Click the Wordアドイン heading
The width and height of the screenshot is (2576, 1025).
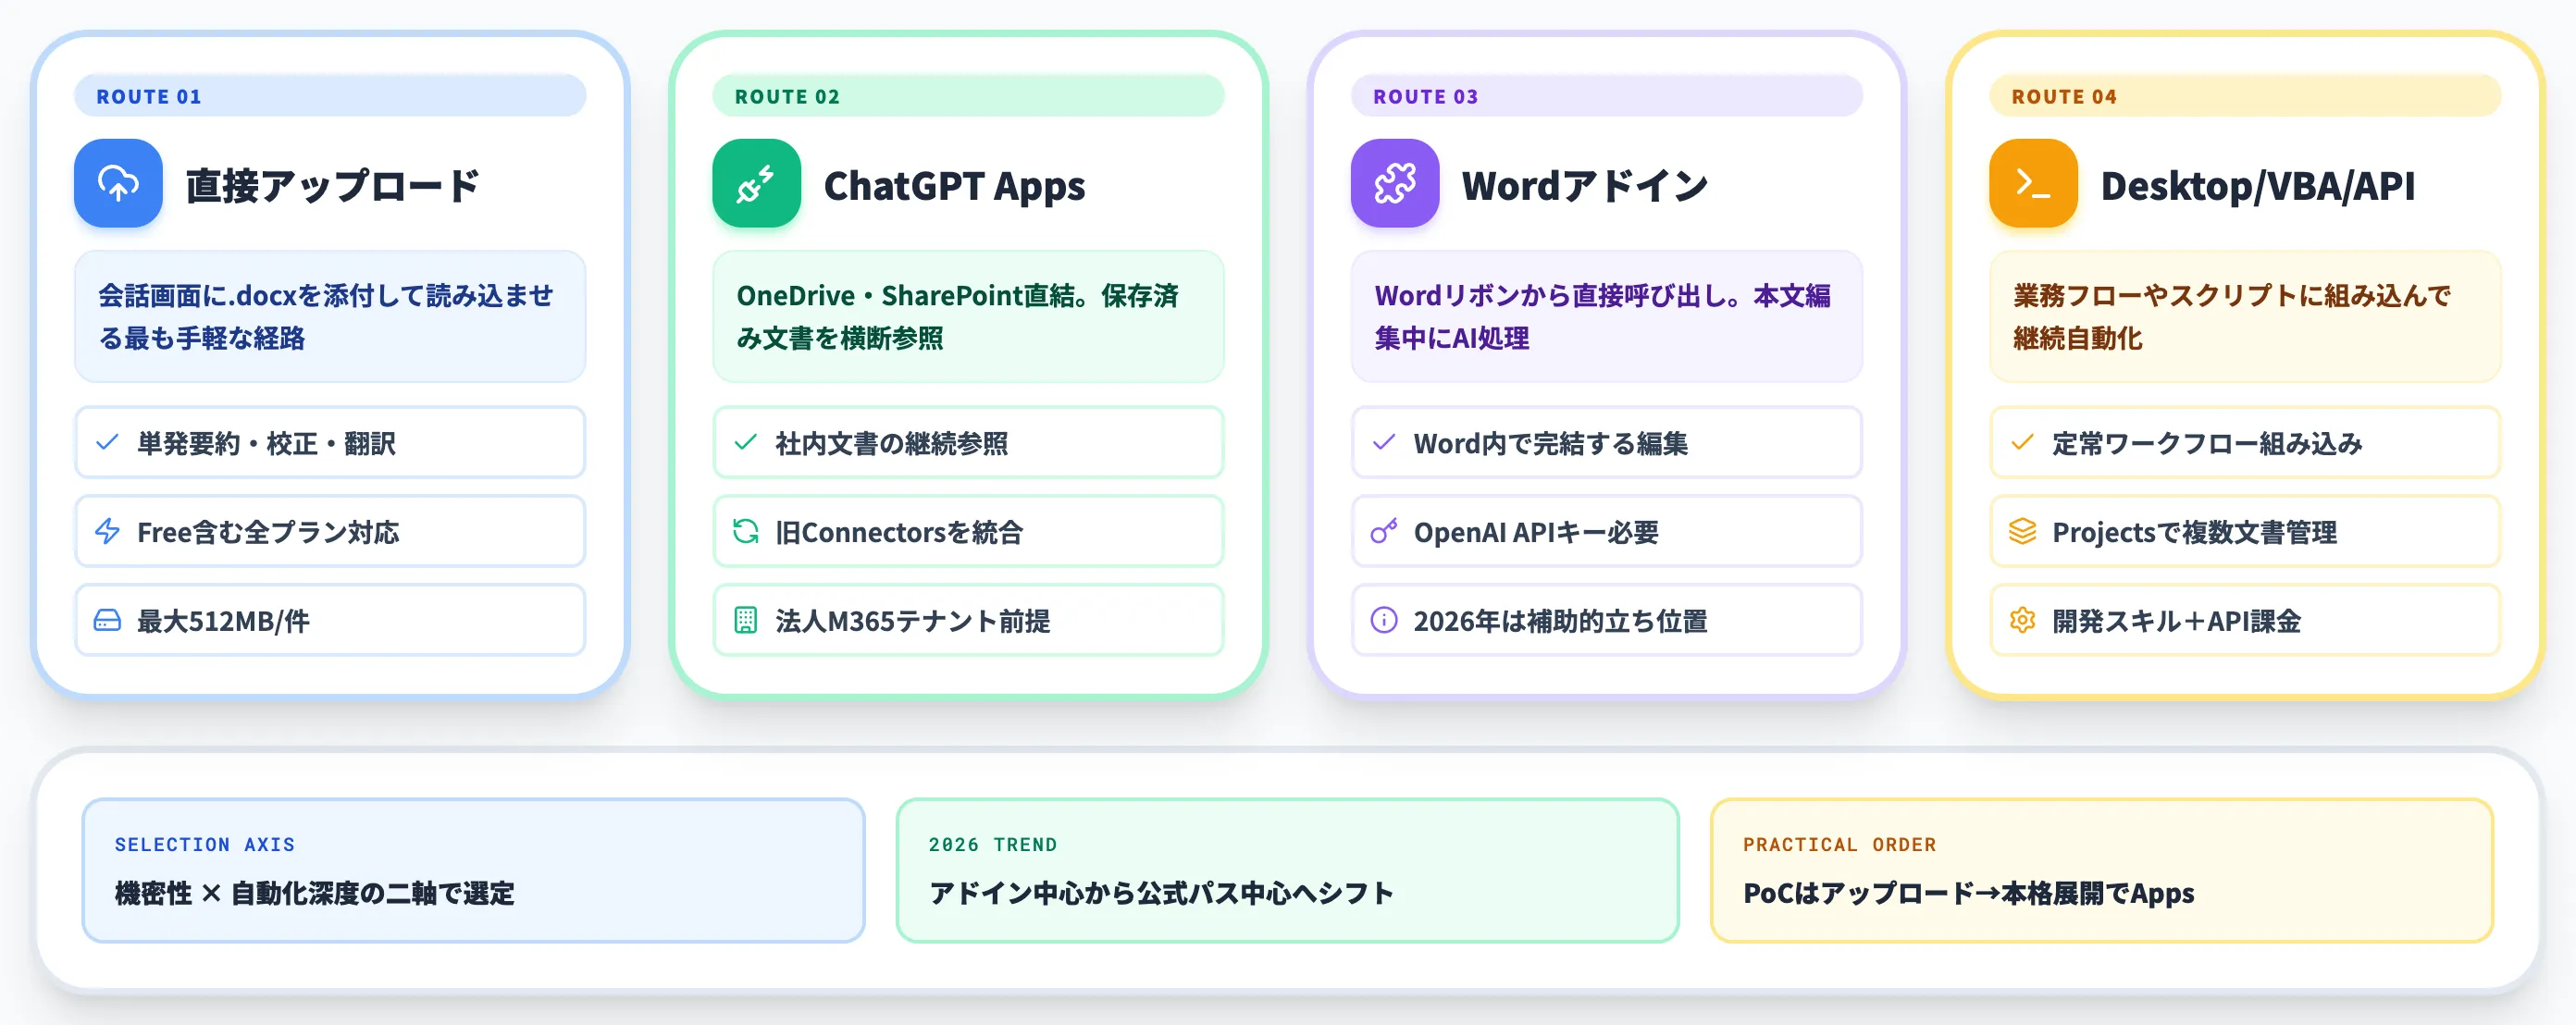1585,186
